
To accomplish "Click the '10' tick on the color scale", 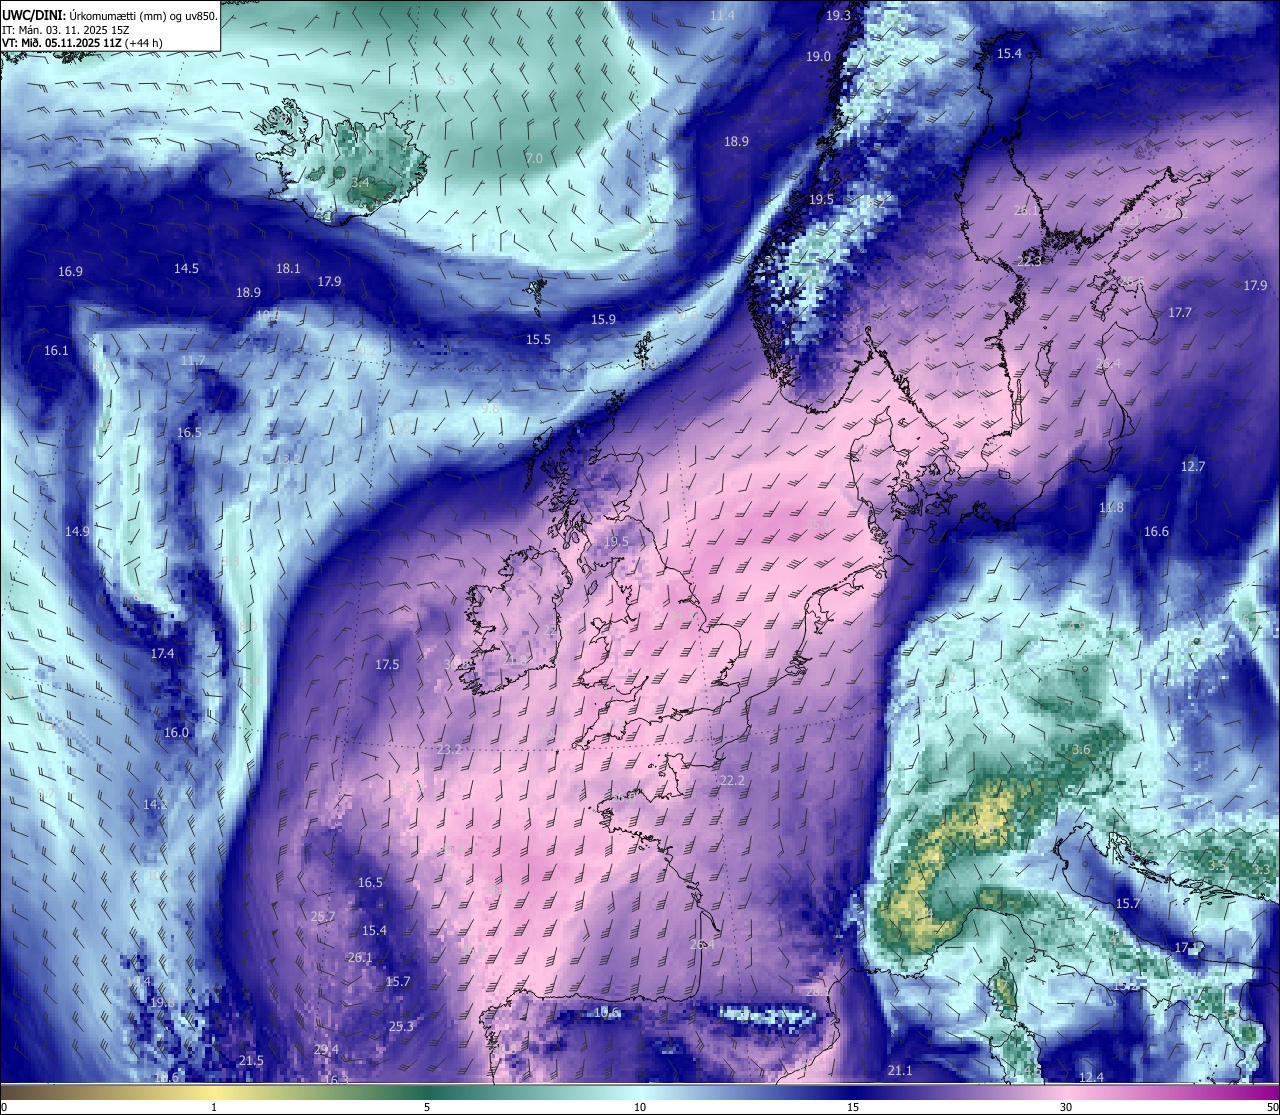I will 640,1107.
